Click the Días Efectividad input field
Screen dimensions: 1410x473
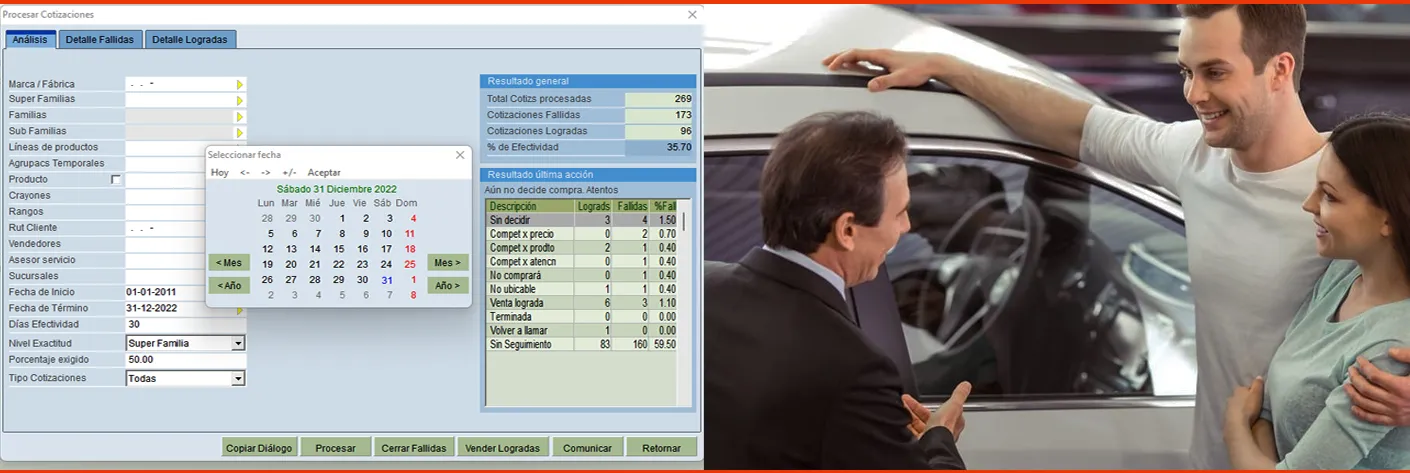pyautogui.click(x=185, y=325)
